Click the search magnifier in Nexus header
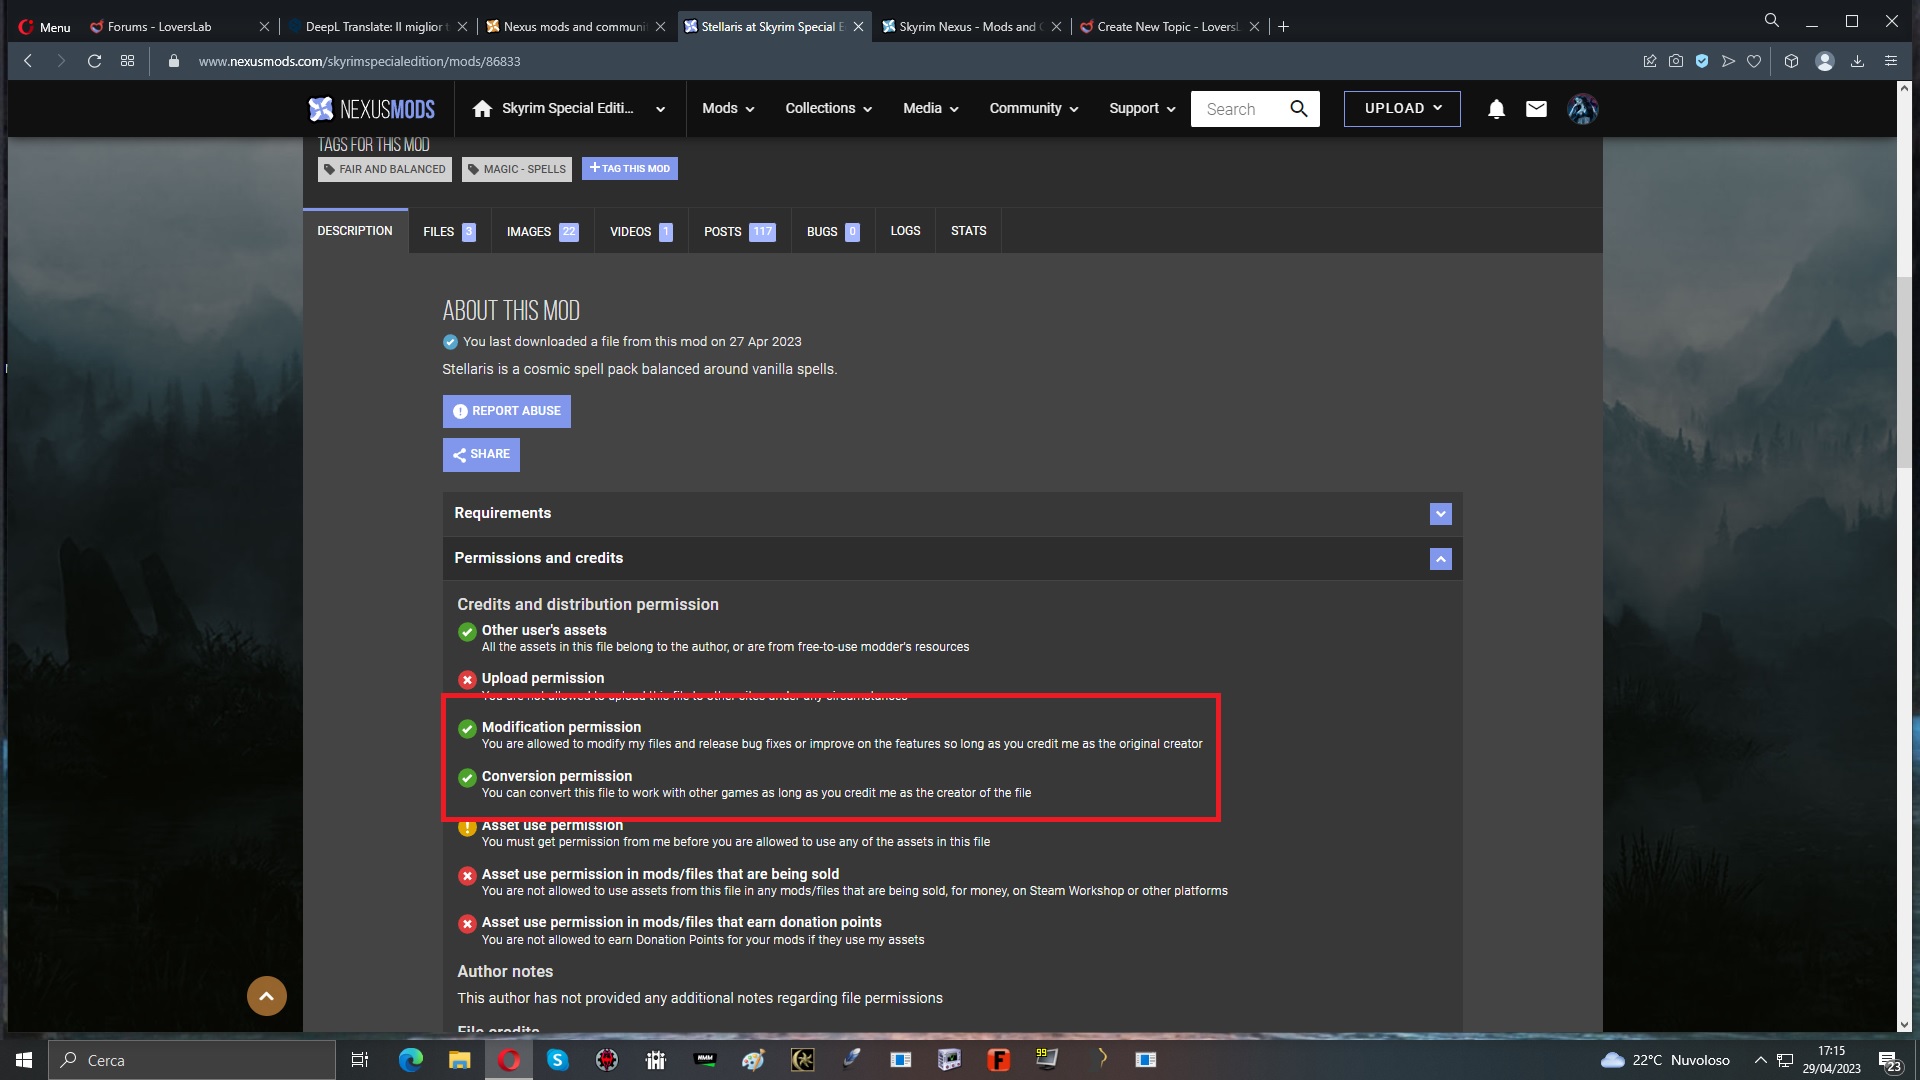 point(1298,109)
